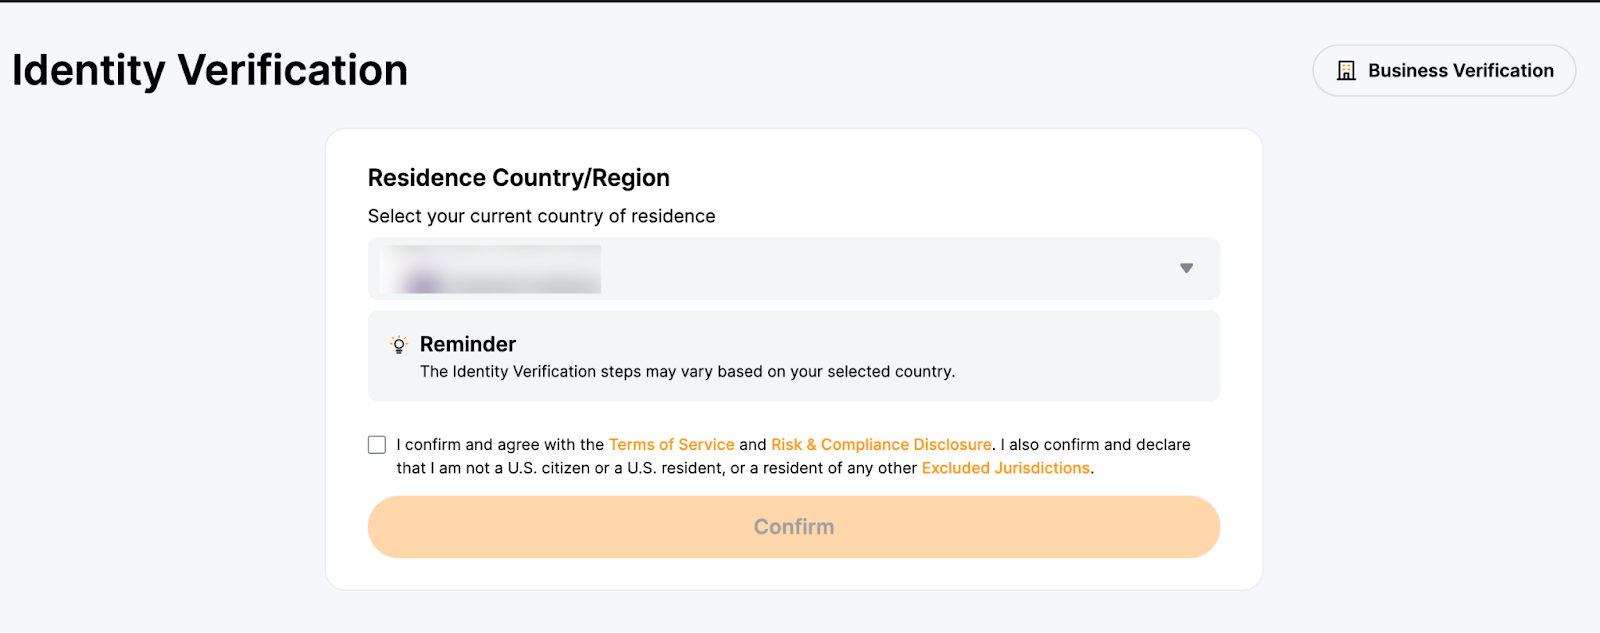Click the blurred country flag in the selector
This screenshot has width=1600, height=633.
[423, 281]
